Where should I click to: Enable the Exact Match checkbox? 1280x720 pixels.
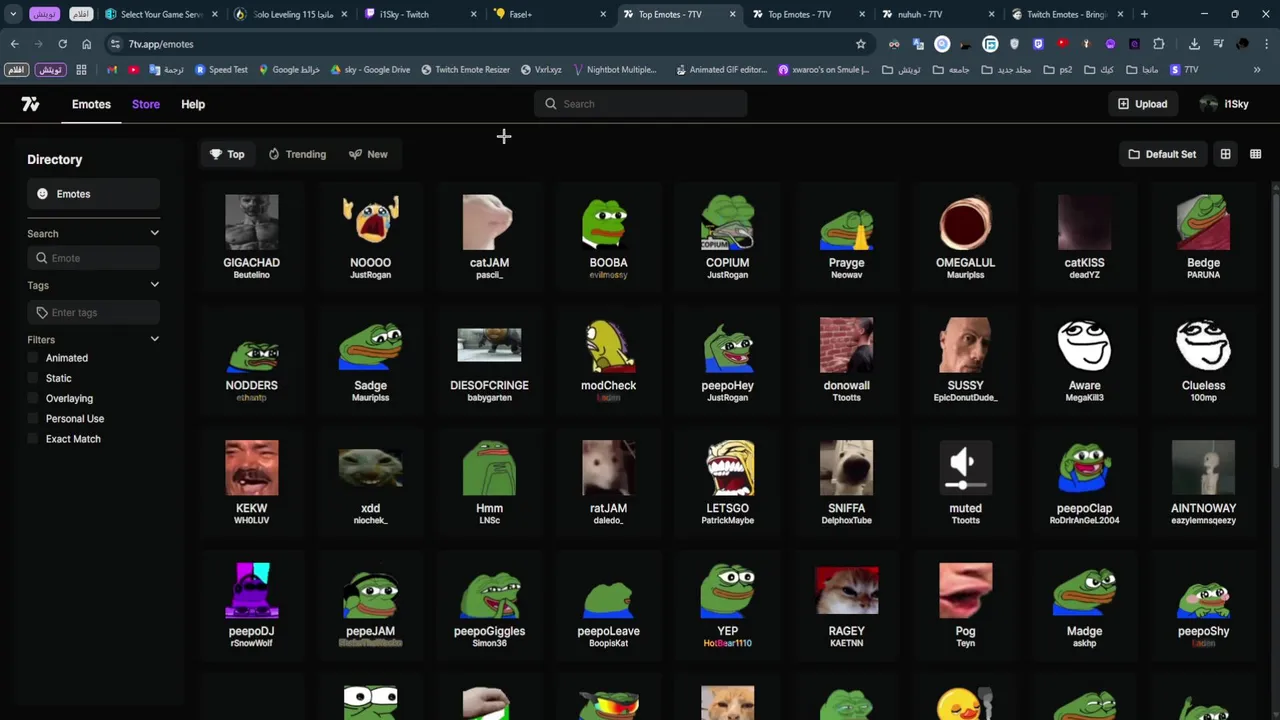(x=33, y=439)
